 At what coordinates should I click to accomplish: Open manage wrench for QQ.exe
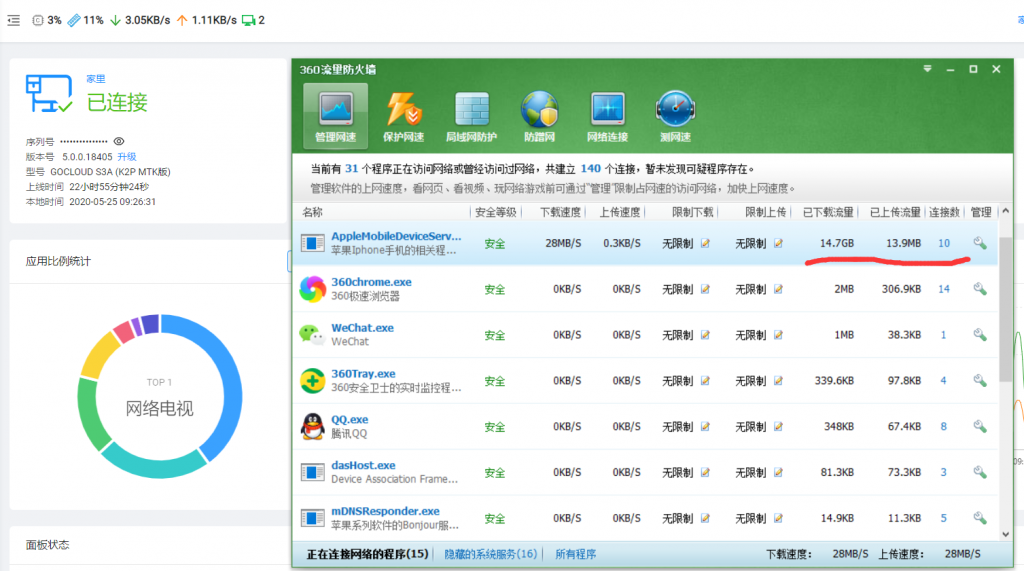[x=980, y=426]
